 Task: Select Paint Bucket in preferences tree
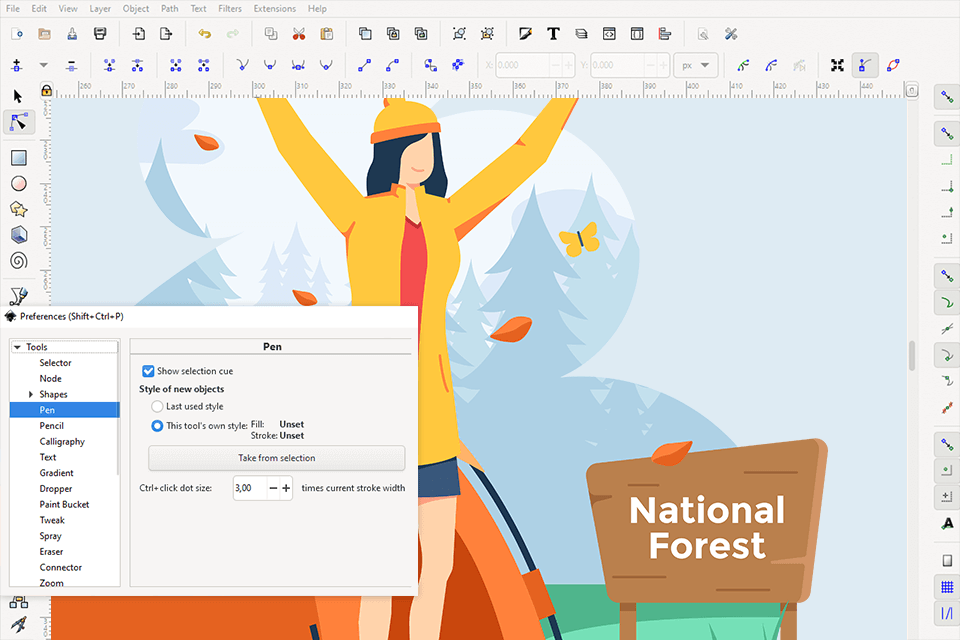(x=64, y=505)
